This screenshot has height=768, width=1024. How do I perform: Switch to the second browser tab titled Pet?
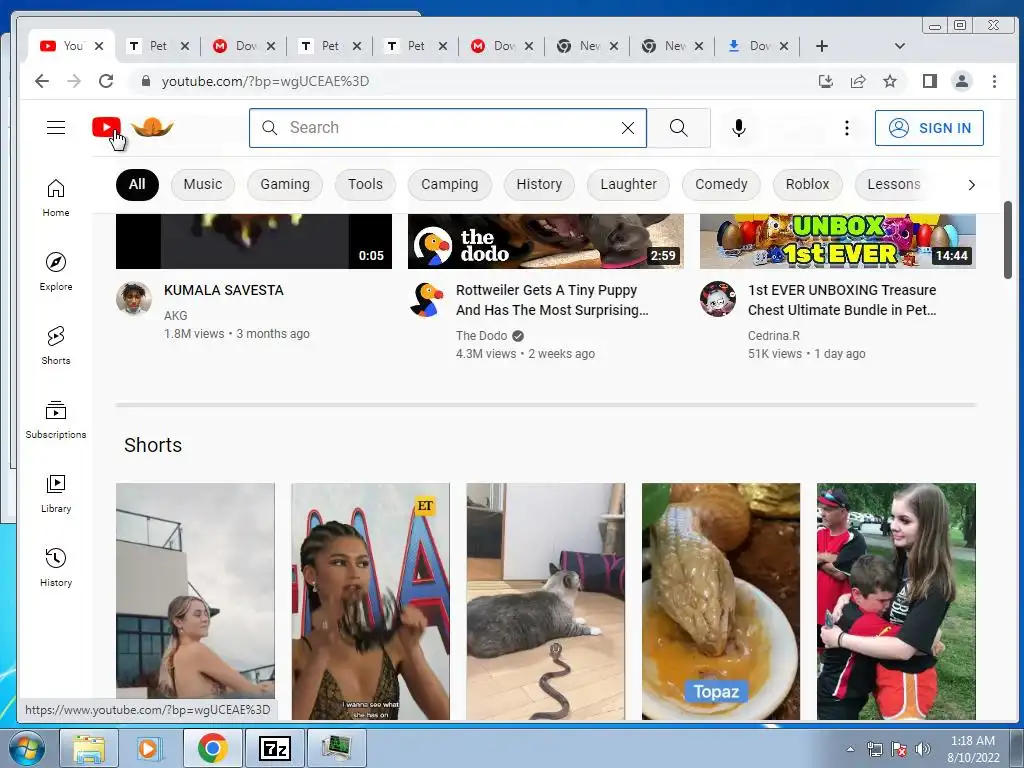(x=157, y=46)
